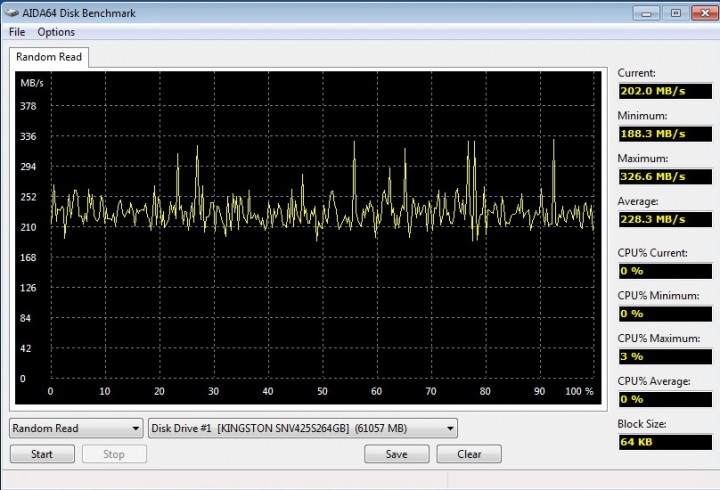Click the 100 % label on the graph axis

point(579,391)
